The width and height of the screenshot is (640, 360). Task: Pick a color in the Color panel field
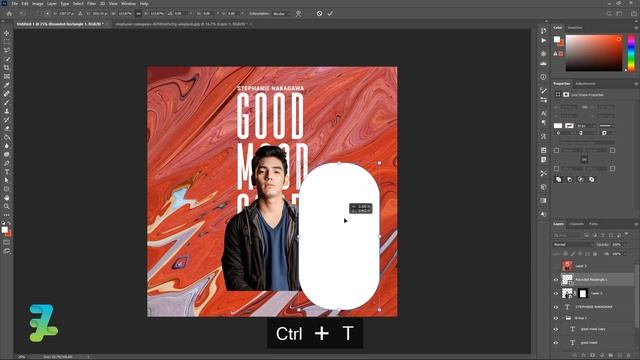593,53
